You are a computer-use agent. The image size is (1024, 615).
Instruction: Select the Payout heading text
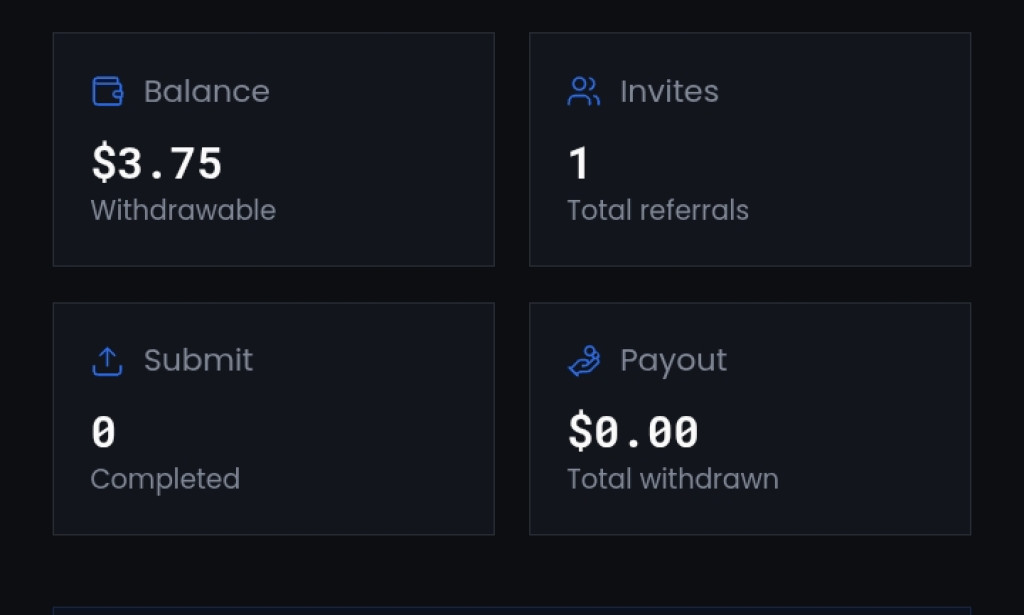(x=673, y=362)
